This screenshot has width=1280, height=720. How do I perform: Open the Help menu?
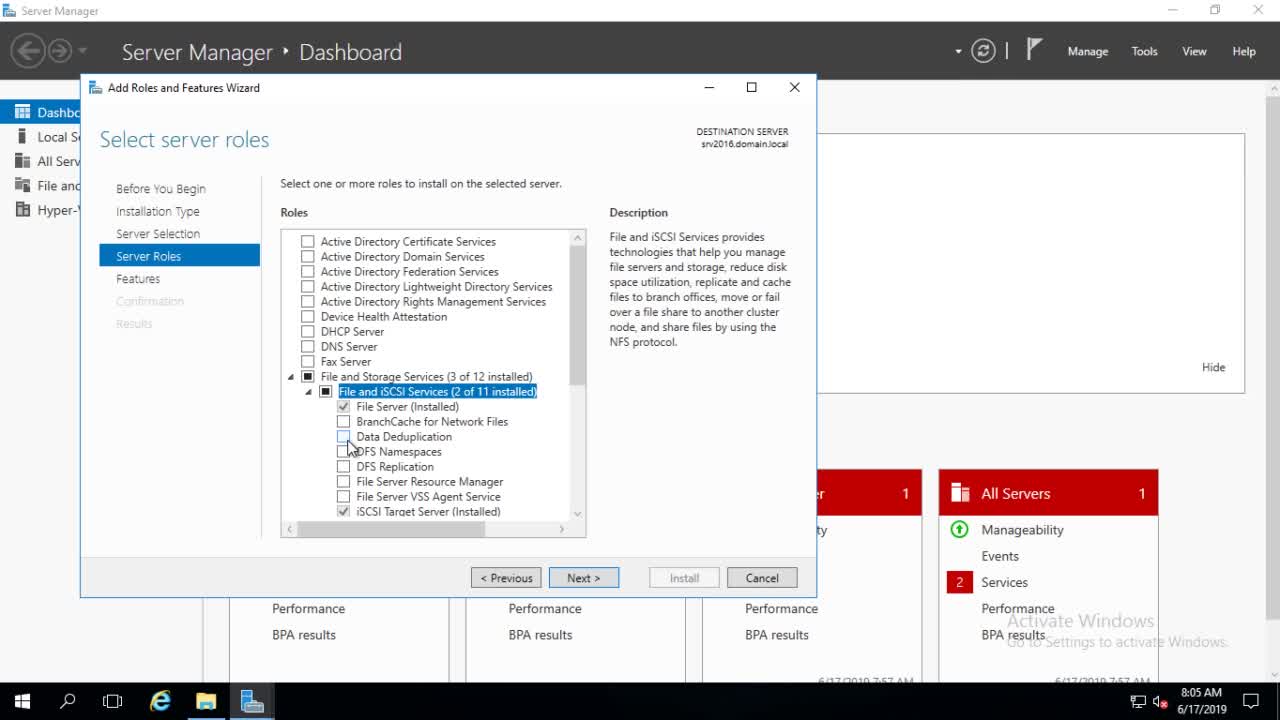(x=1244, y=51)
